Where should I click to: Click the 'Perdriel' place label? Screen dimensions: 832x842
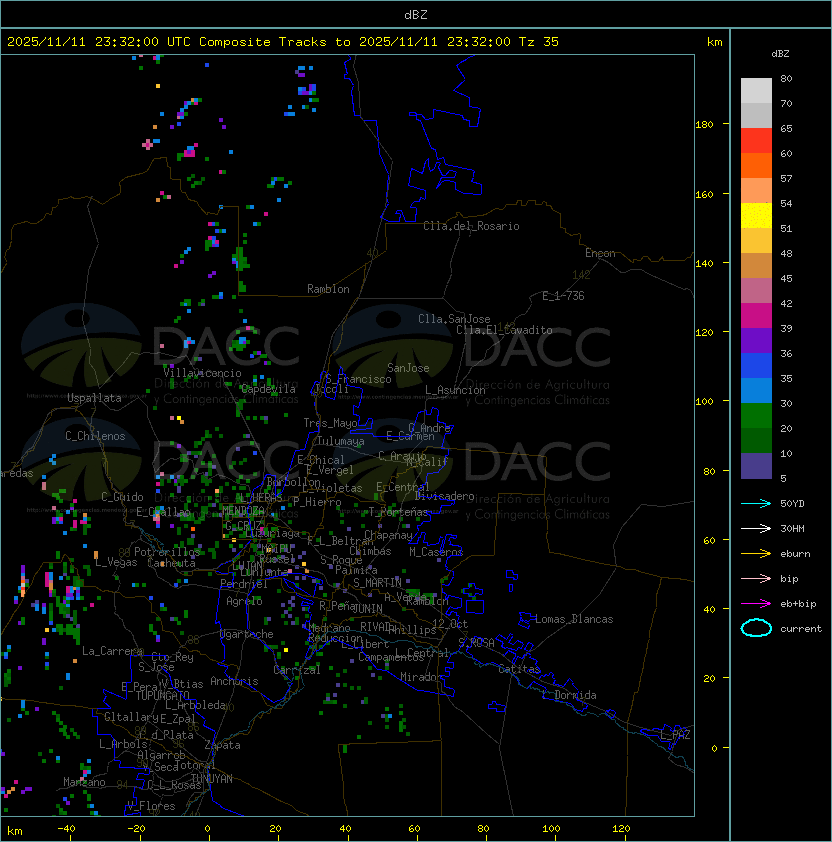click(243, 584)
